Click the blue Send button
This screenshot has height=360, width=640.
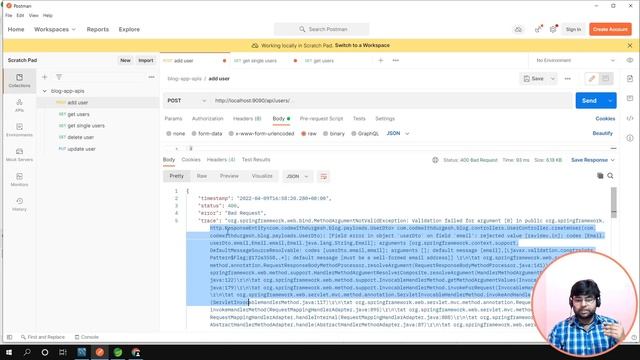point(589,100)
